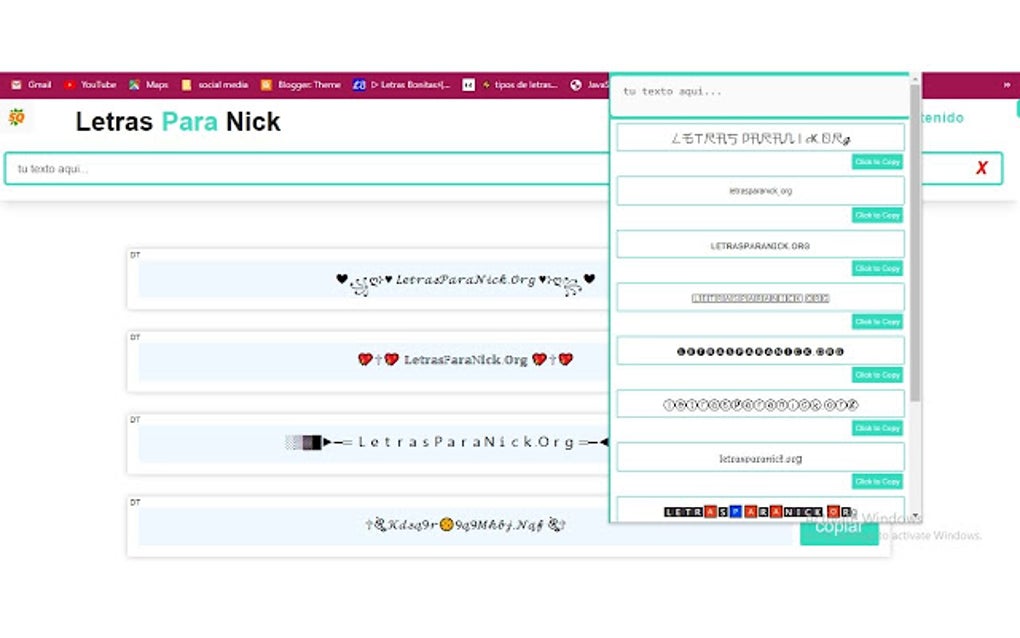Copy the circled-letters font style
This screenshot has height=638, width=1020.
[876, 427]
